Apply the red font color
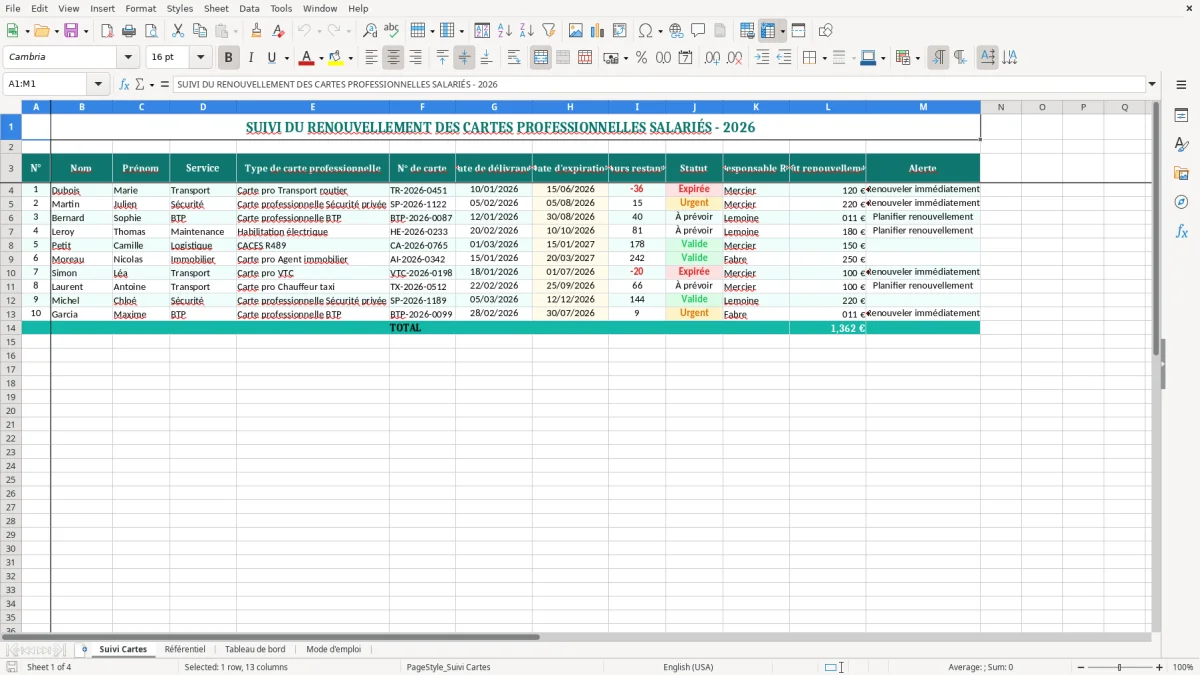1200x675 pixels. (x=308, y=58)
